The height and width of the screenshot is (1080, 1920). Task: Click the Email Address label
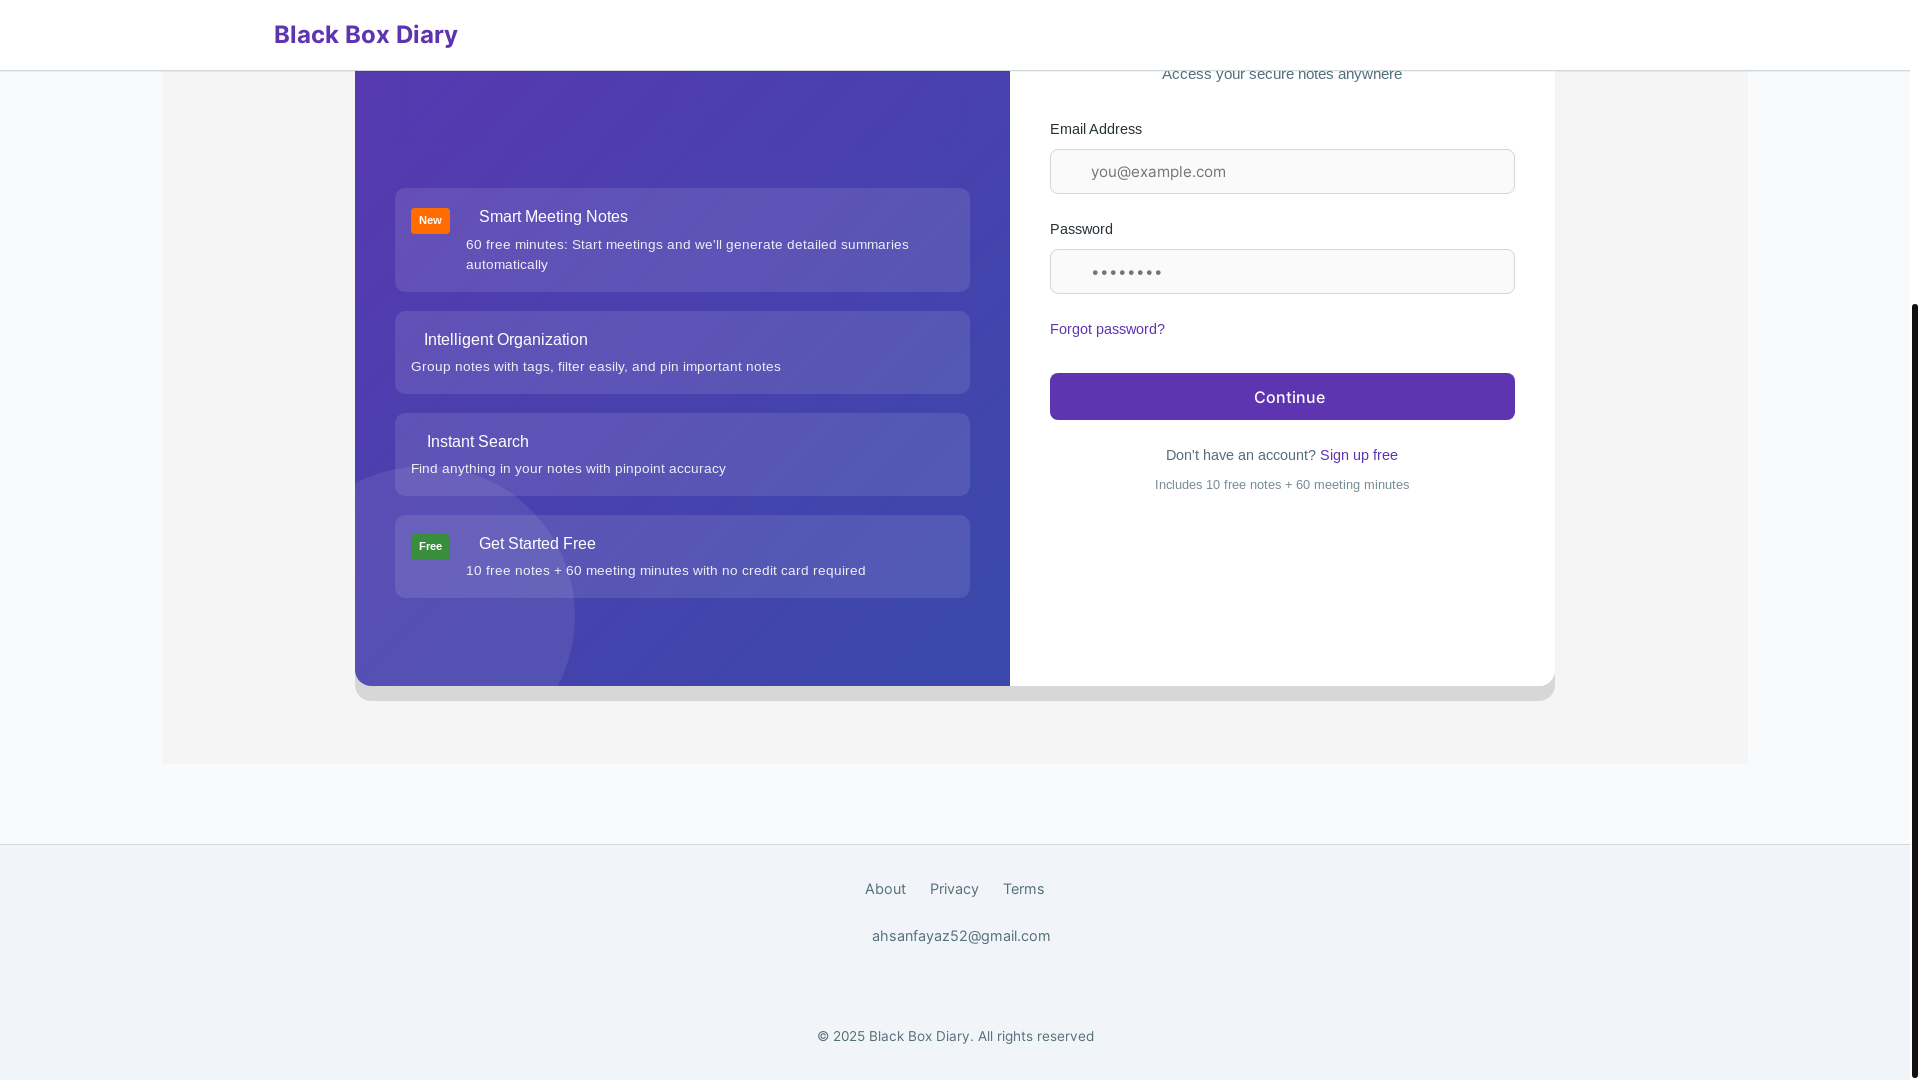(1096, 129)
